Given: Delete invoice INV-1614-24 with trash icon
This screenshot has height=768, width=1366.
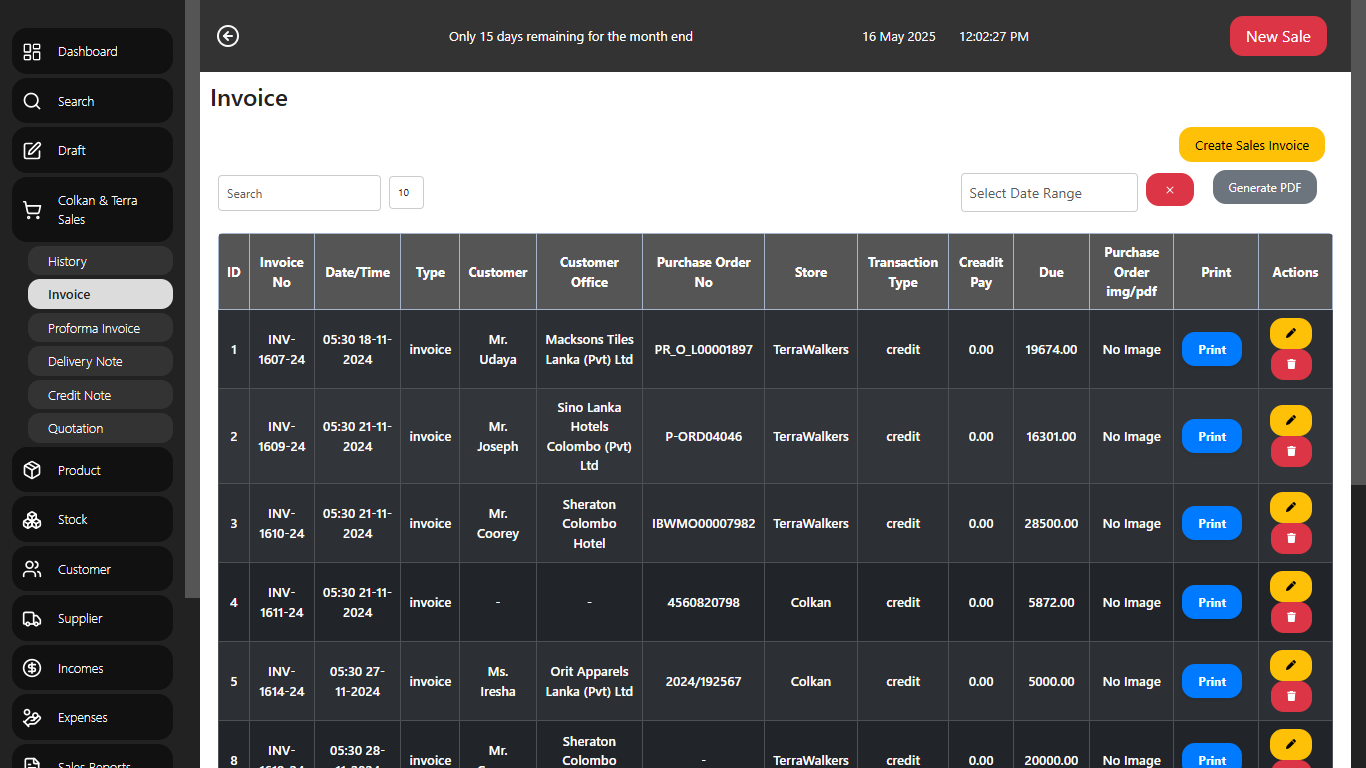Looking at the screenshot, I should coord(1290,696).
